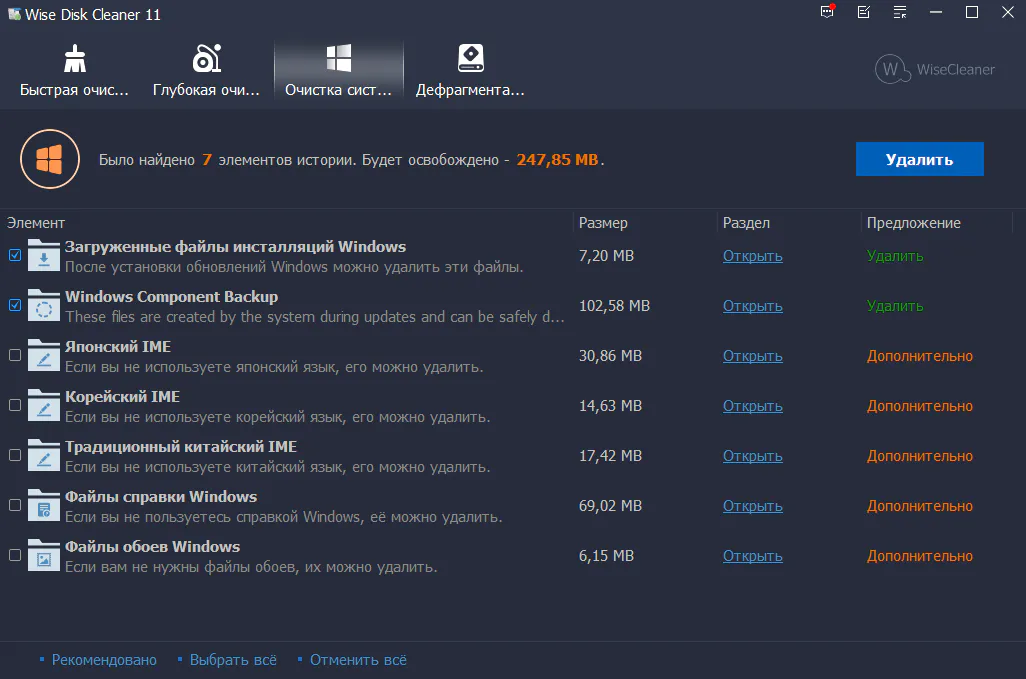Screen dimensions: 1026x679
Task: Click the 247,85 MB total freed text
Action: 557,160
